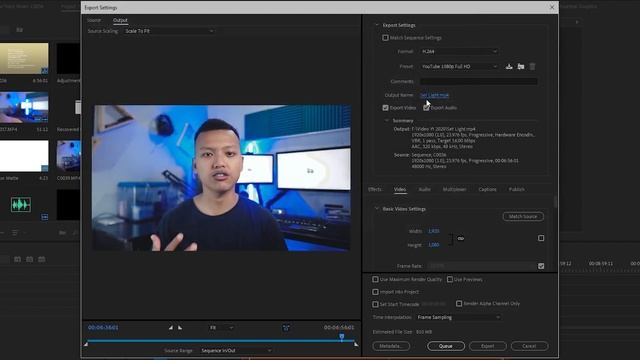Screen dimensions: 640x360
Task: Click the Comments input field
Action: coord(478,81)
